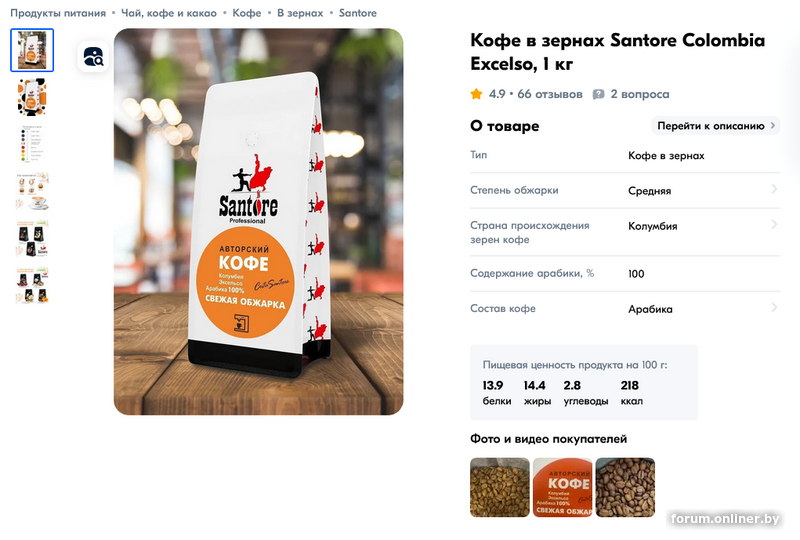800x540 pixels.
Task: Select the second thumbnail with dotted background
Action: (32, 97)
